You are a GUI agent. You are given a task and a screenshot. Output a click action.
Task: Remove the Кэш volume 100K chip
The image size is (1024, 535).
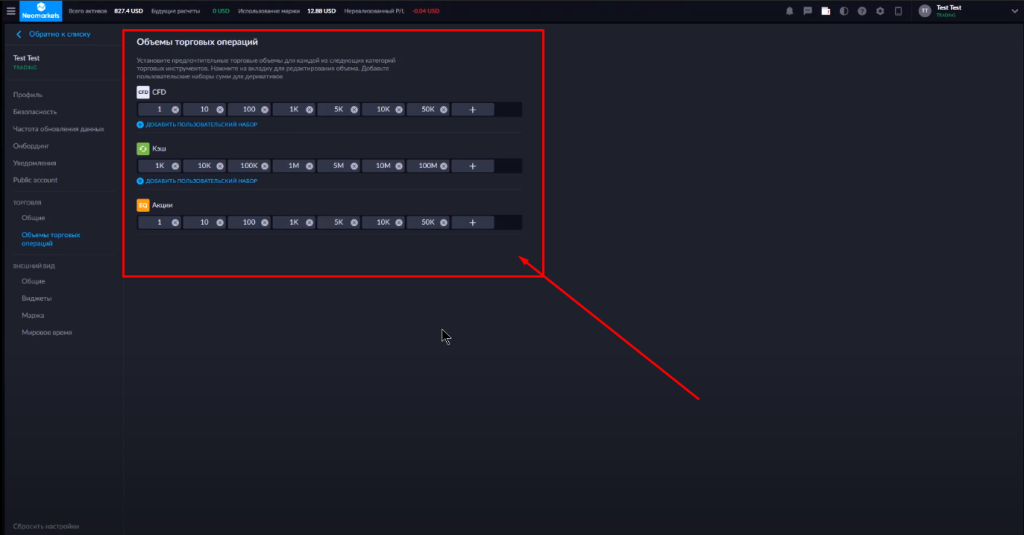[264, 166]
